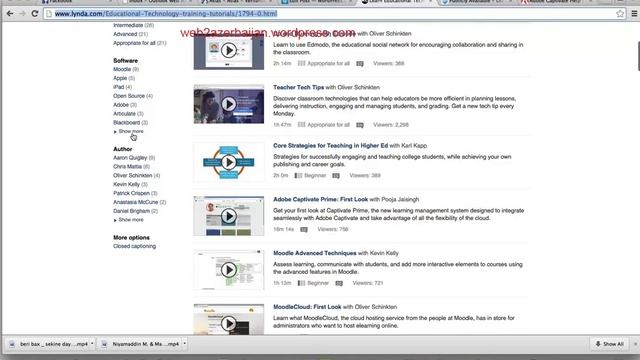Reload the page with the refresh icon
The width and height of the screenshot is (640, 360).
coord(35,13)
